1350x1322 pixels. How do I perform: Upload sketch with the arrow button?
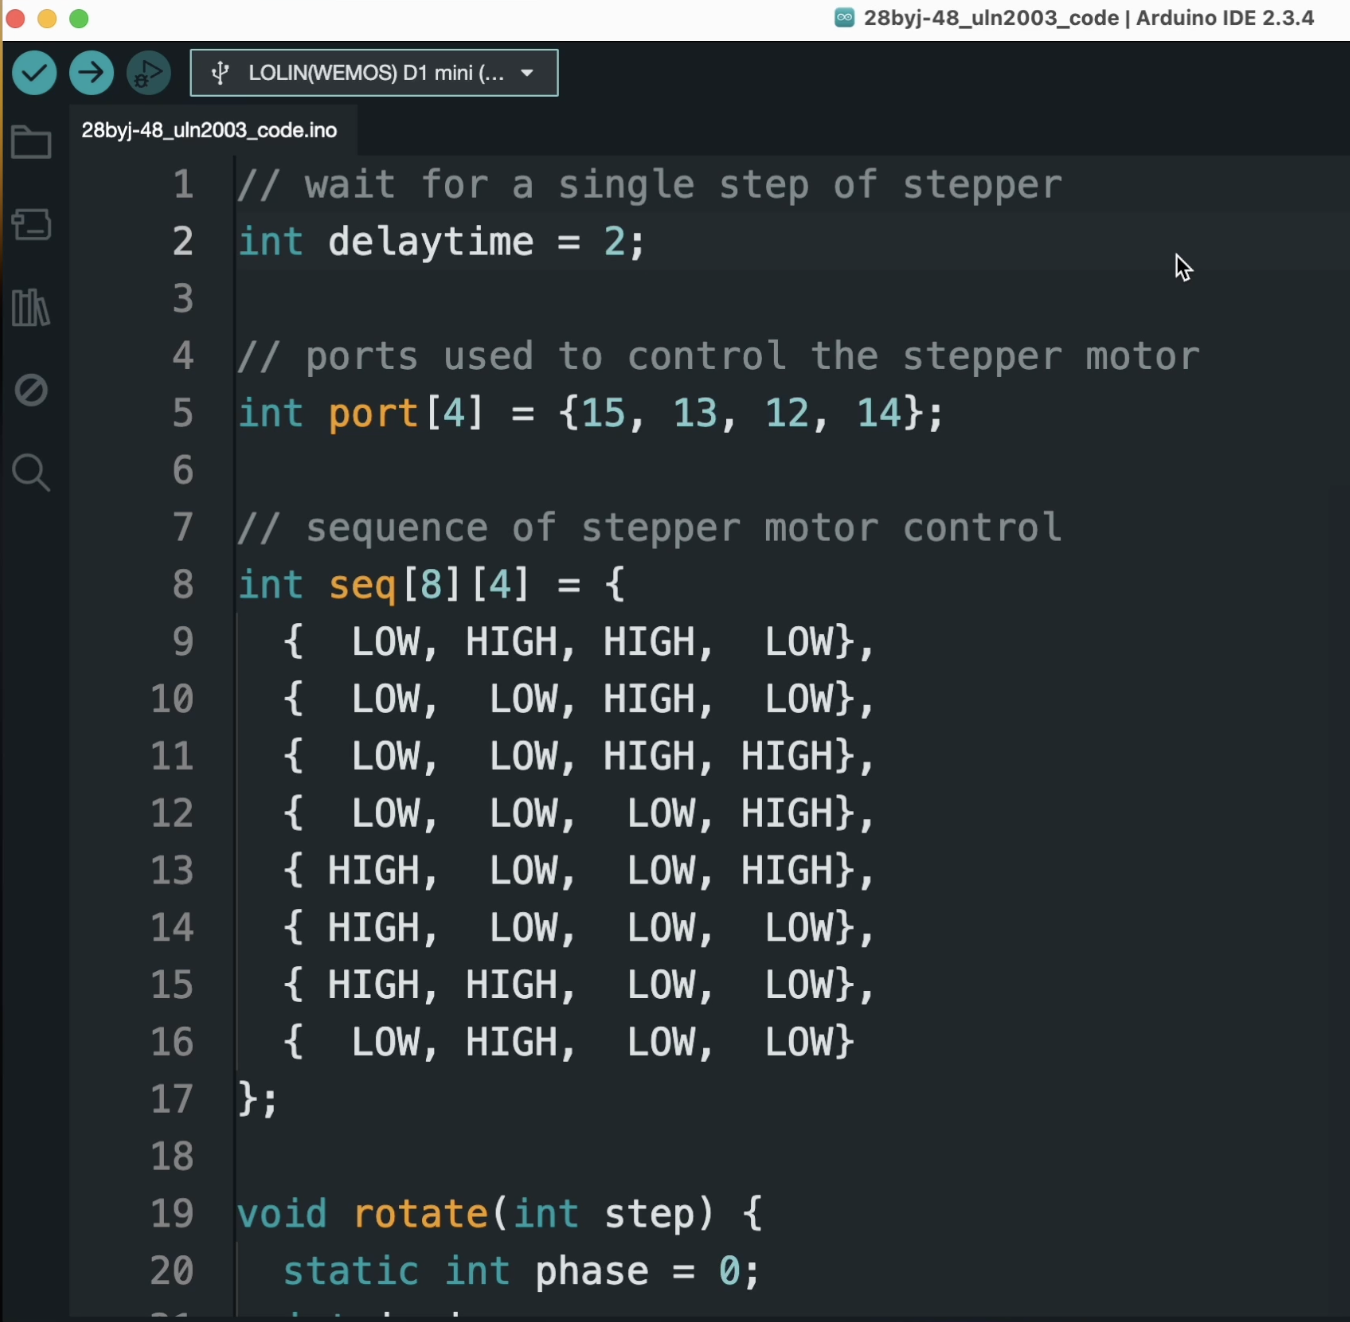pos(91,73)
